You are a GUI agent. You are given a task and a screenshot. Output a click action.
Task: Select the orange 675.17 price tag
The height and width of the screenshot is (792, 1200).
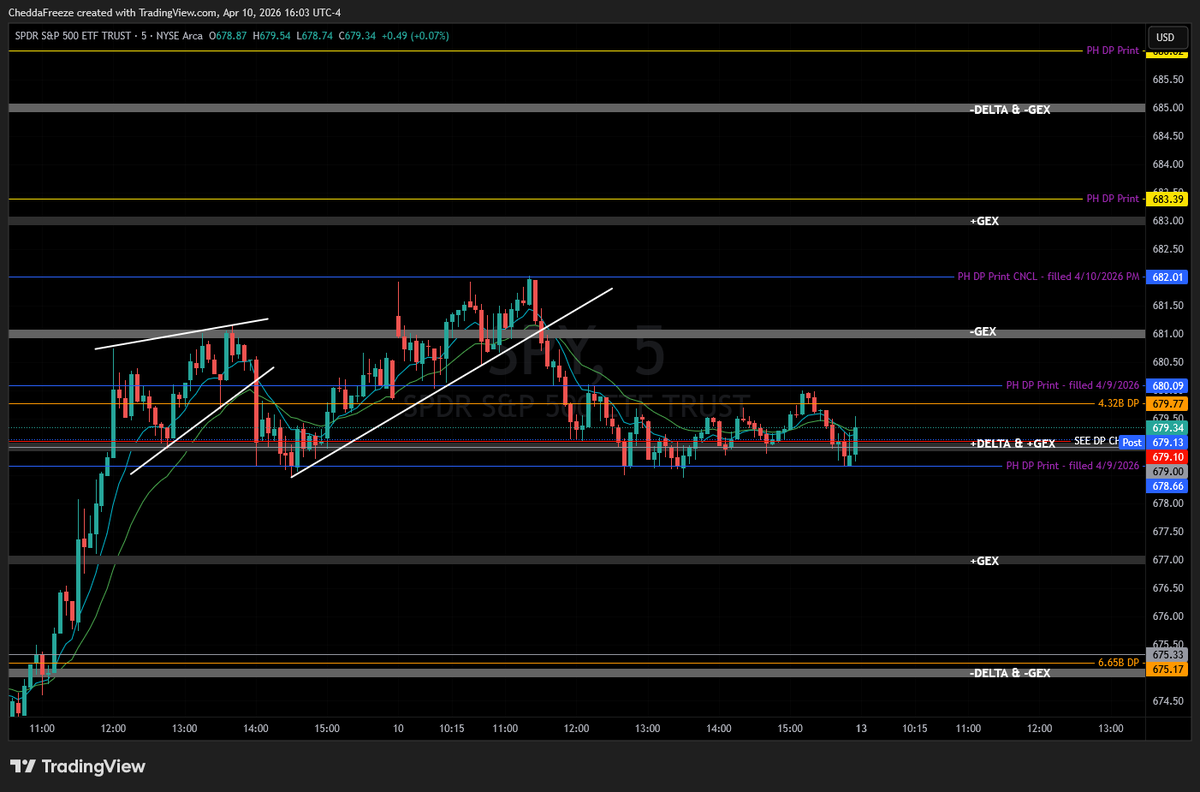(x=1167, y=669)
